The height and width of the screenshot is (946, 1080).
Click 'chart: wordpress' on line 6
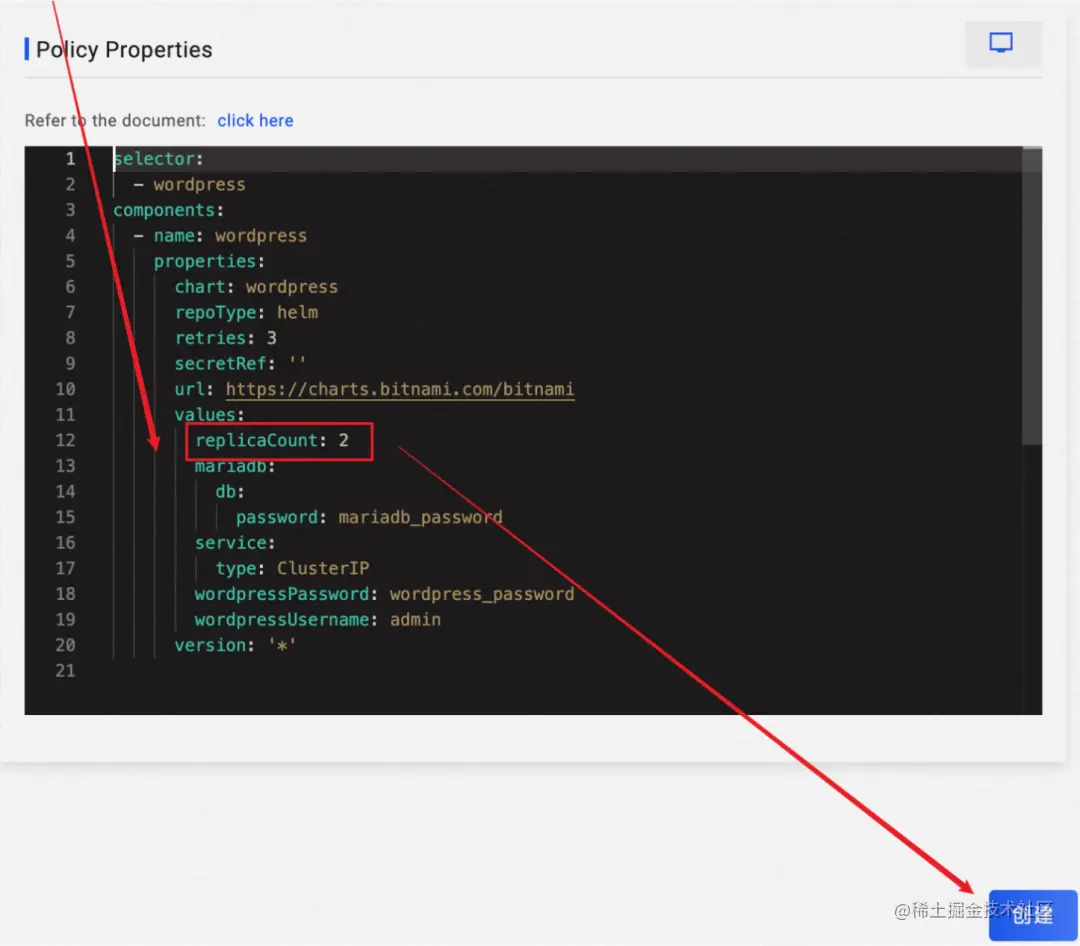[x=256, y=287]
